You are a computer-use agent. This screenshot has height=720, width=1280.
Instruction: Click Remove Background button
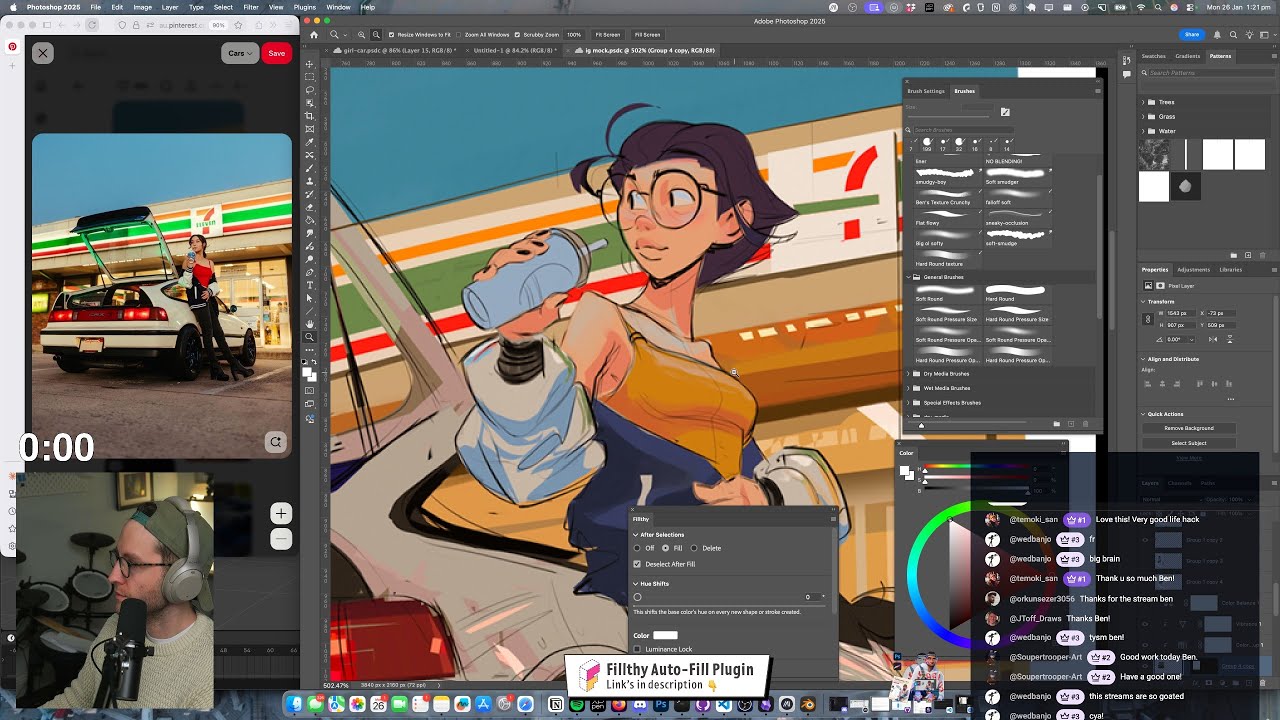point(1189,428)
